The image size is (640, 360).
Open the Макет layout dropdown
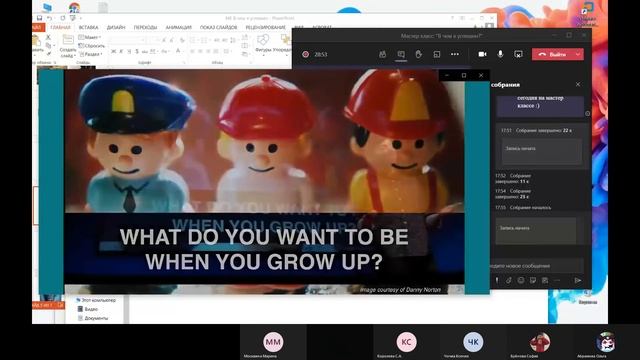89,38
